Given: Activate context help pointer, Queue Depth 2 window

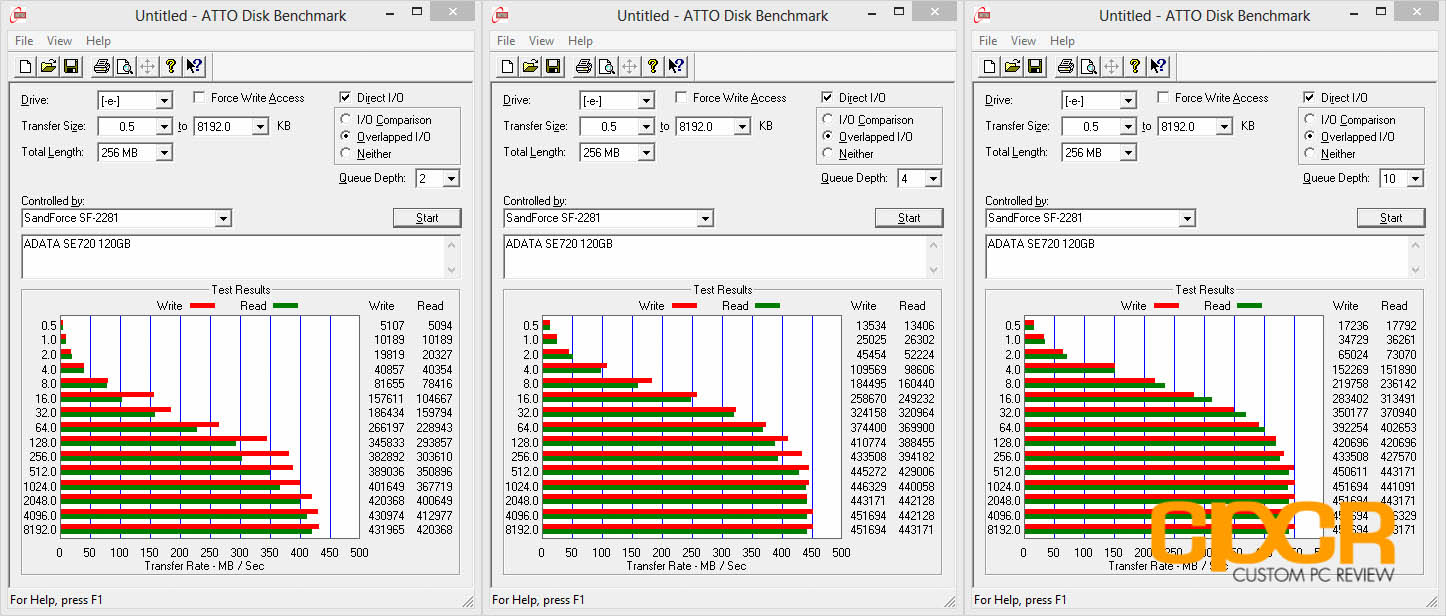Looking at the screenshot, I should (194, 66).
